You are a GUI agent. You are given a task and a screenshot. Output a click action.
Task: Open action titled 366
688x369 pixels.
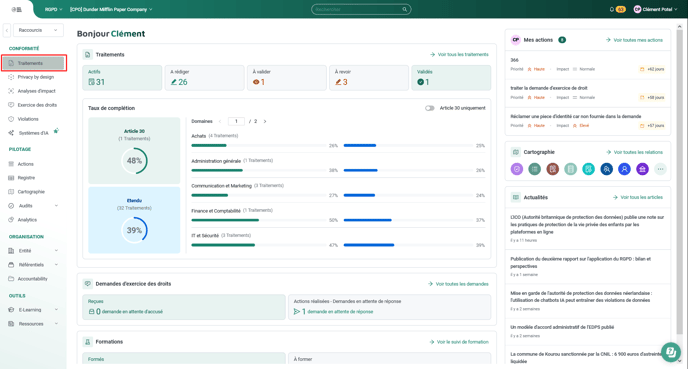click(588, 64)
